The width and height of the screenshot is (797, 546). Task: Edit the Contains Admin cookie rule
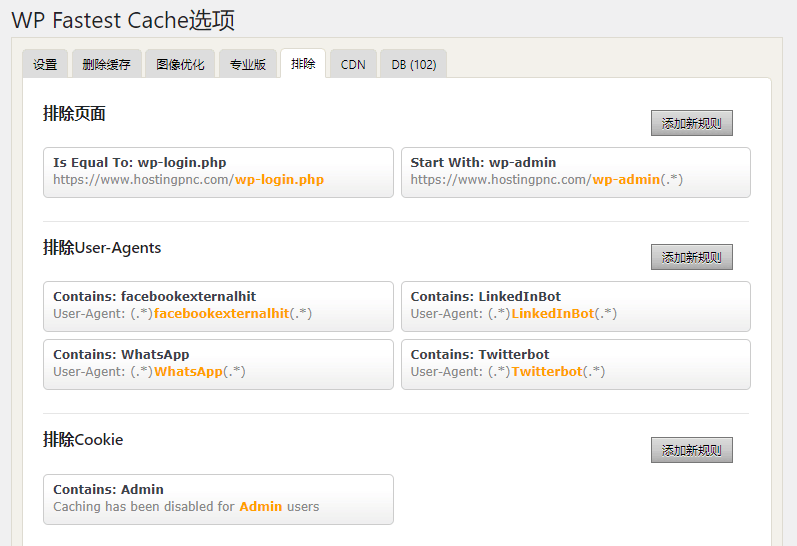click(x=218, y=498)
